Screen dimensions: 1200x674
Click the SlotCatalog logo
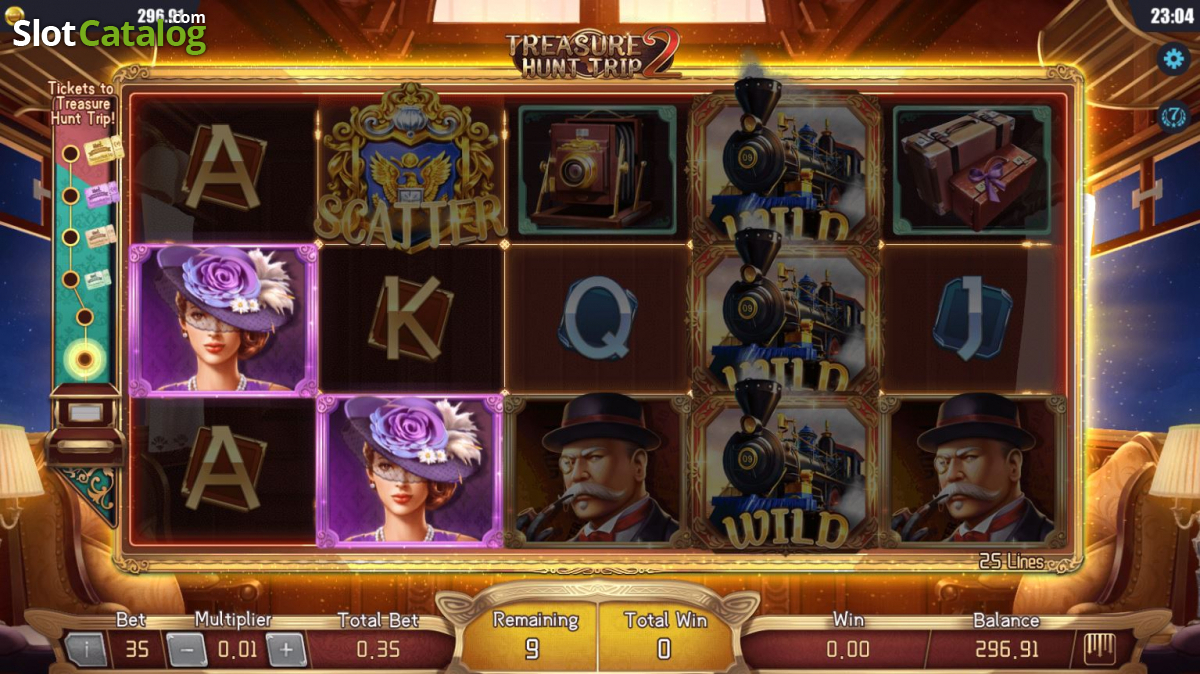[x=109, y=33]
